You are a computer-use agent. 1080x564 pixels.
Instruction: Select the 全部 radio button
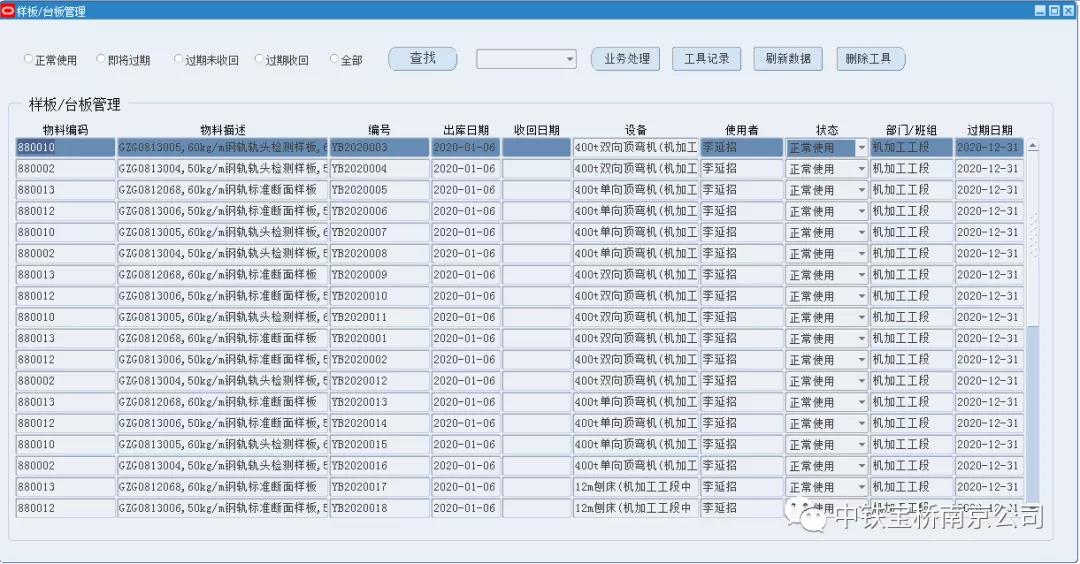point(335,59)
